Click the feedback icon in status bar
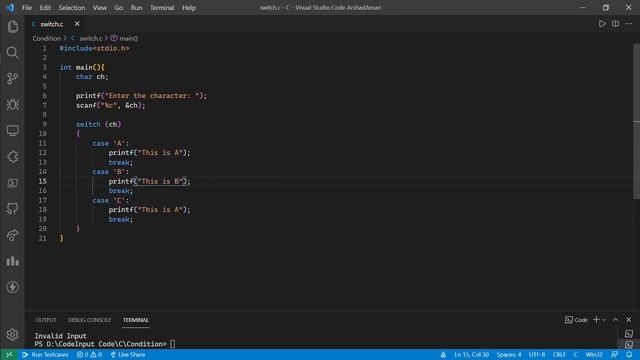 614,355
